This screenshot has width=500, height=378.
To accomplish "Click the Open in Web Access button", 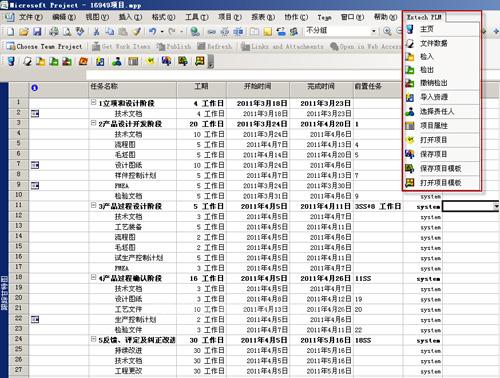I will pyautogui.click(x=366, y=47).
